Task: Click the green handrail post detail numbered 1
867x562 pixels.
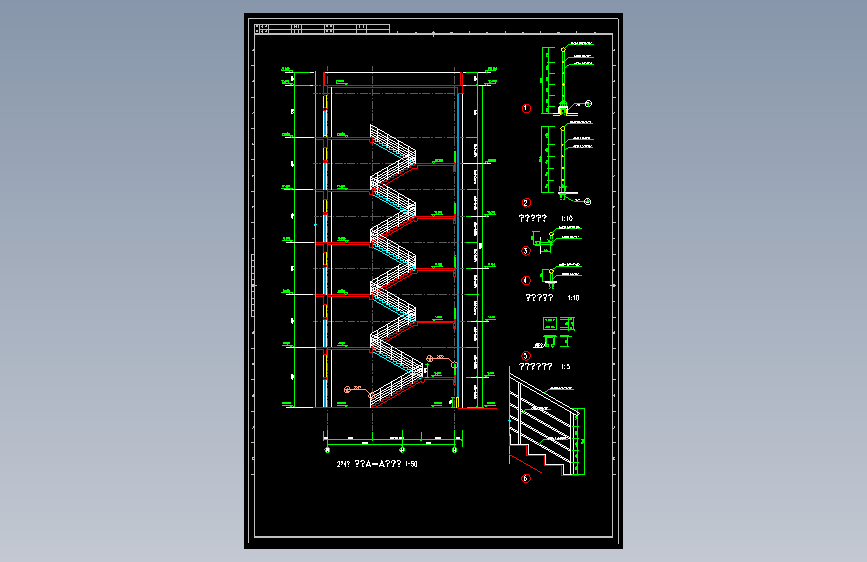Action: [567, 78]
